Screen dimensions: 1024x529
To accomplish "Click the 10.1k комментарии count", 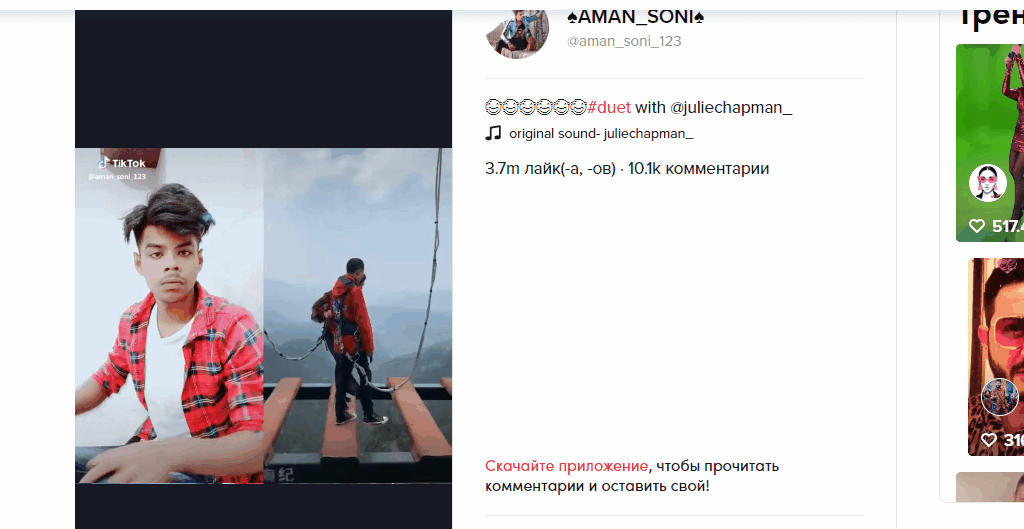I will point(699,168).
